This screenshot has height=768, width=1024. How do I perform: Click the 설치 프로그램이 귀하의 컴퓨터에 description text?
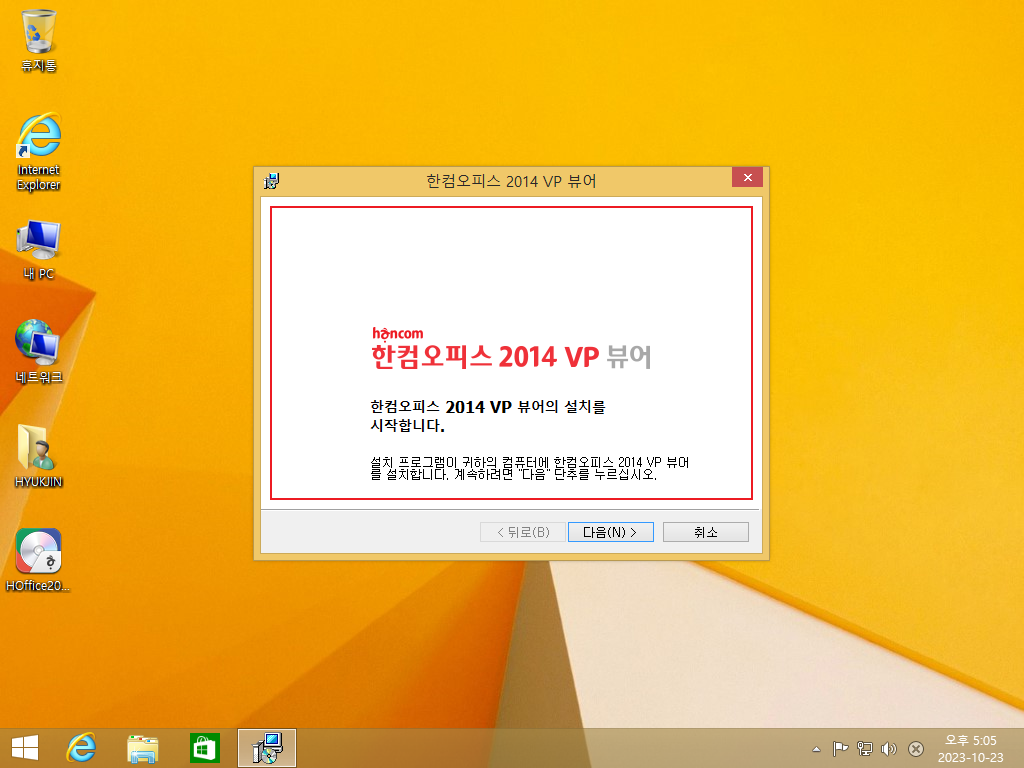click(530, 468)
